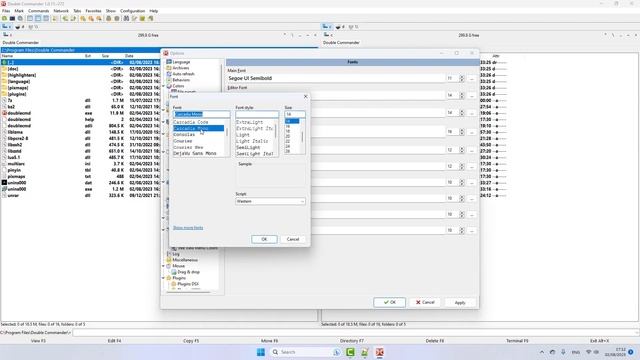This screenshot has height=360, width=640.
Task: Select Cascadia Code in the font list
Action: coord(191,122)
